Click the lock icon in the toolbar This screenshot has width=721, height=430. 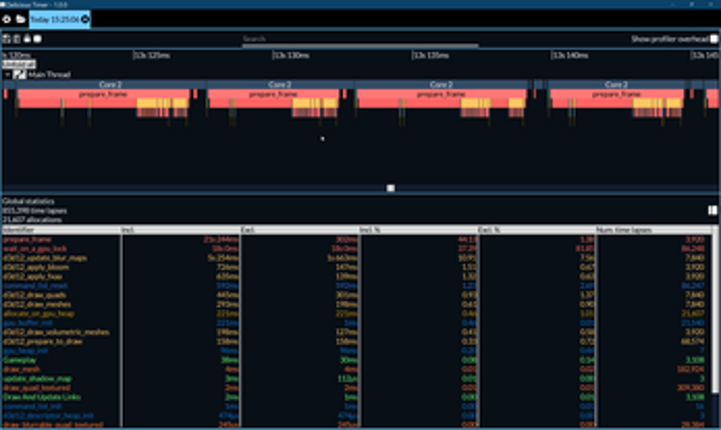[26, 39]
